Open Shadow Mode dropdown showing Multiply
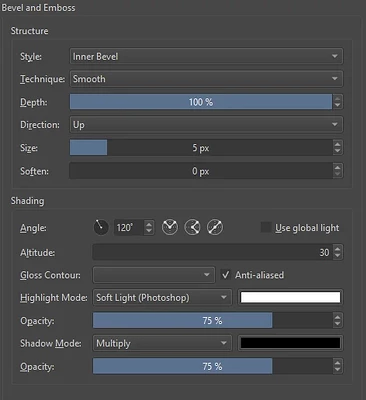This screenshot has height=400, width=366. click(162, 343)
